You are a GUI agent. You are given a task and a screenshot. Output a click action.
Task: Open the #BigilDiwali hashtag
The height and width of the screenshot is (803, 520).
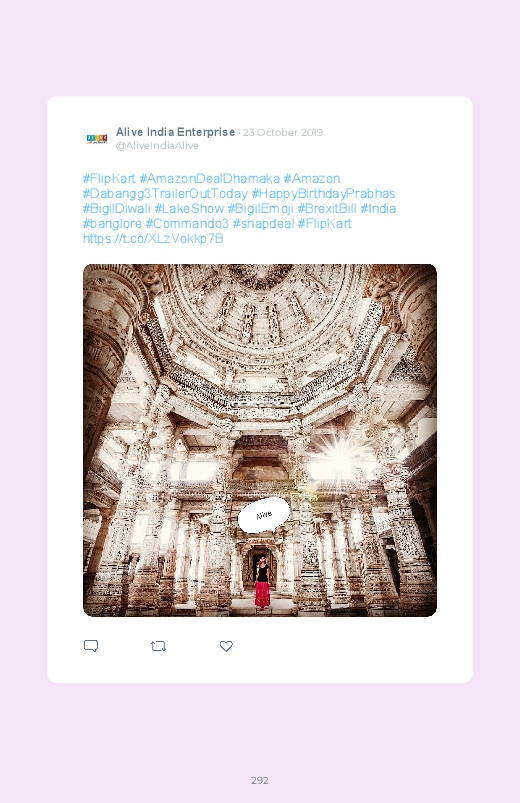(117, 208)
